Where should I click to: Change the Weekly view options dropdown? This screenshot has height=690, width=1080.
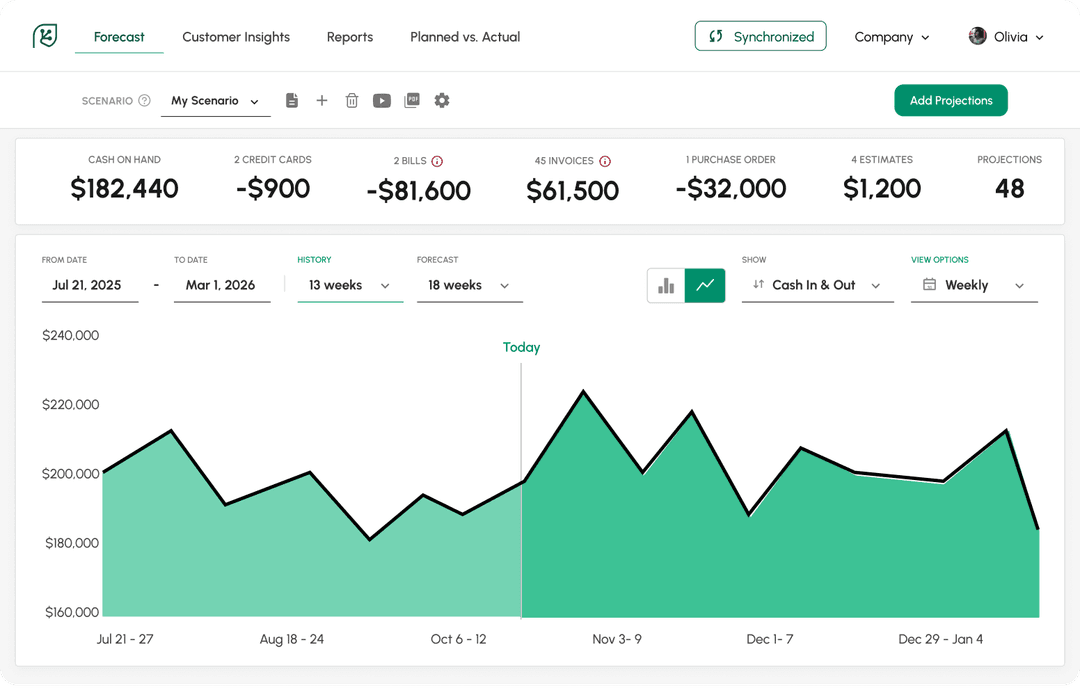pyautogui.click(x=974, y=286)
